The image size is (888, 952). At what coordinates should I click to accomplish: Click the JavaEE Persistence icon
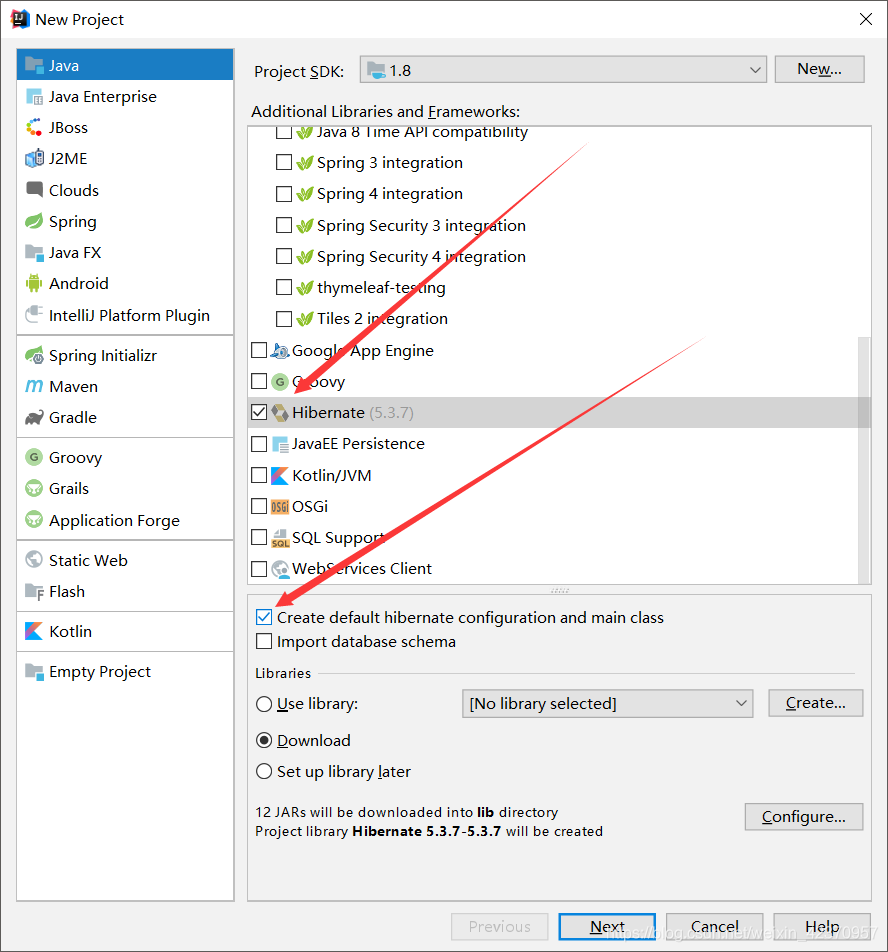280,444
